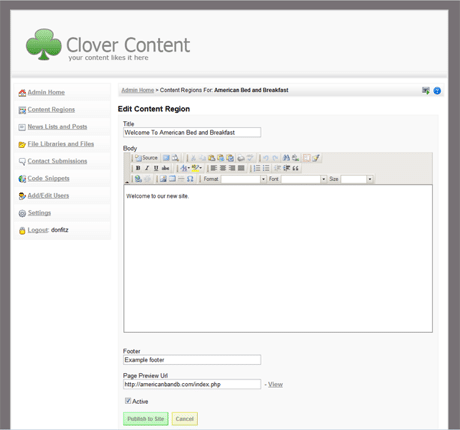Apply blockquote formatting

(295, 168)
